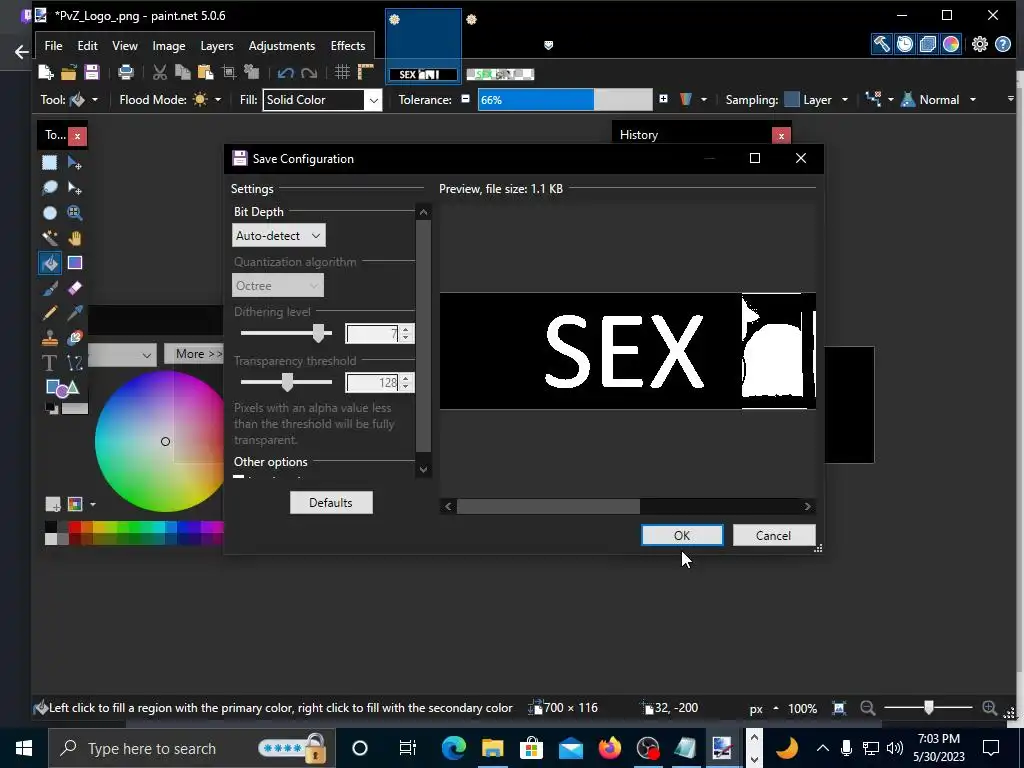This screenshot has width=1024, height=768.
Task: Open the Effects menu
Action: [347, 46]
